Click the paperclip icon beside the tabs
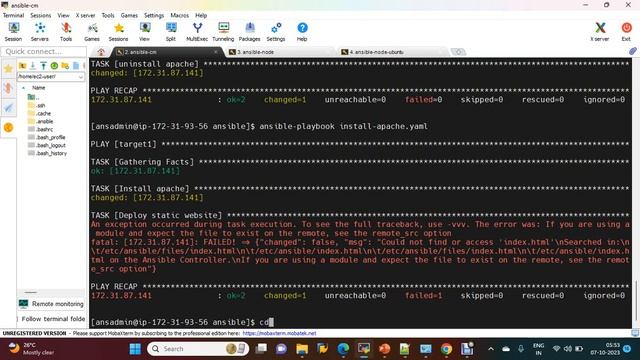The height and width of the screenshot is (360, 640). [633, 51]
